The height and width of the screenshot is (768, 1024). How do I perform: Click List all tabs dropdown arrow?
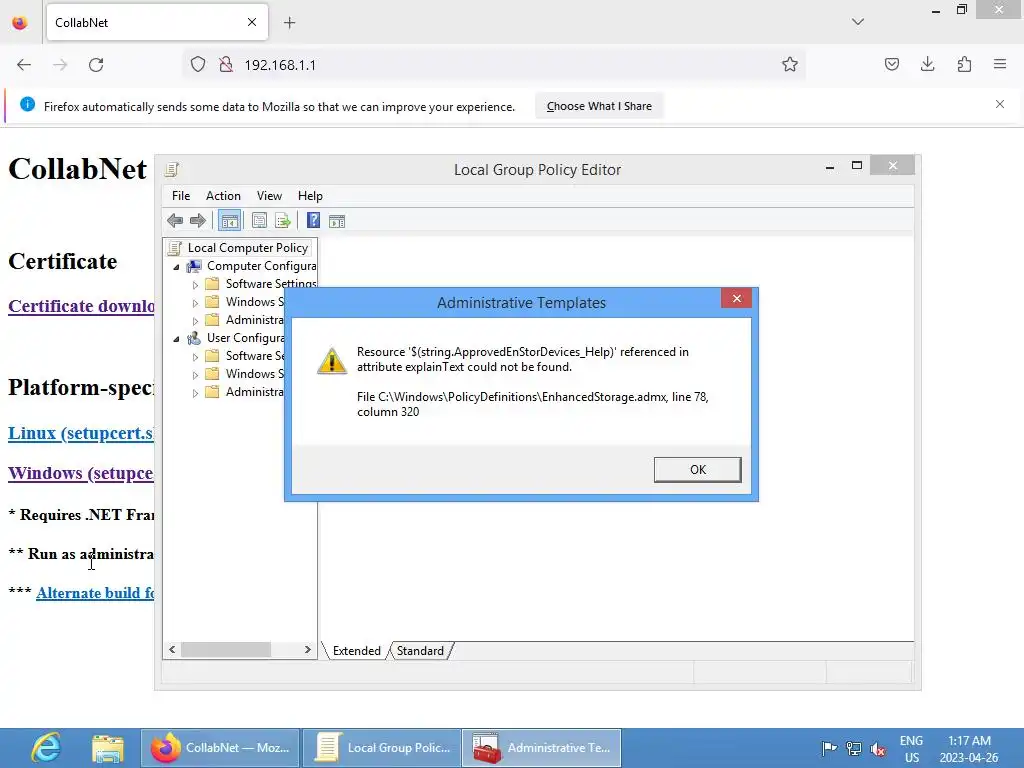[x=858, y=22]
